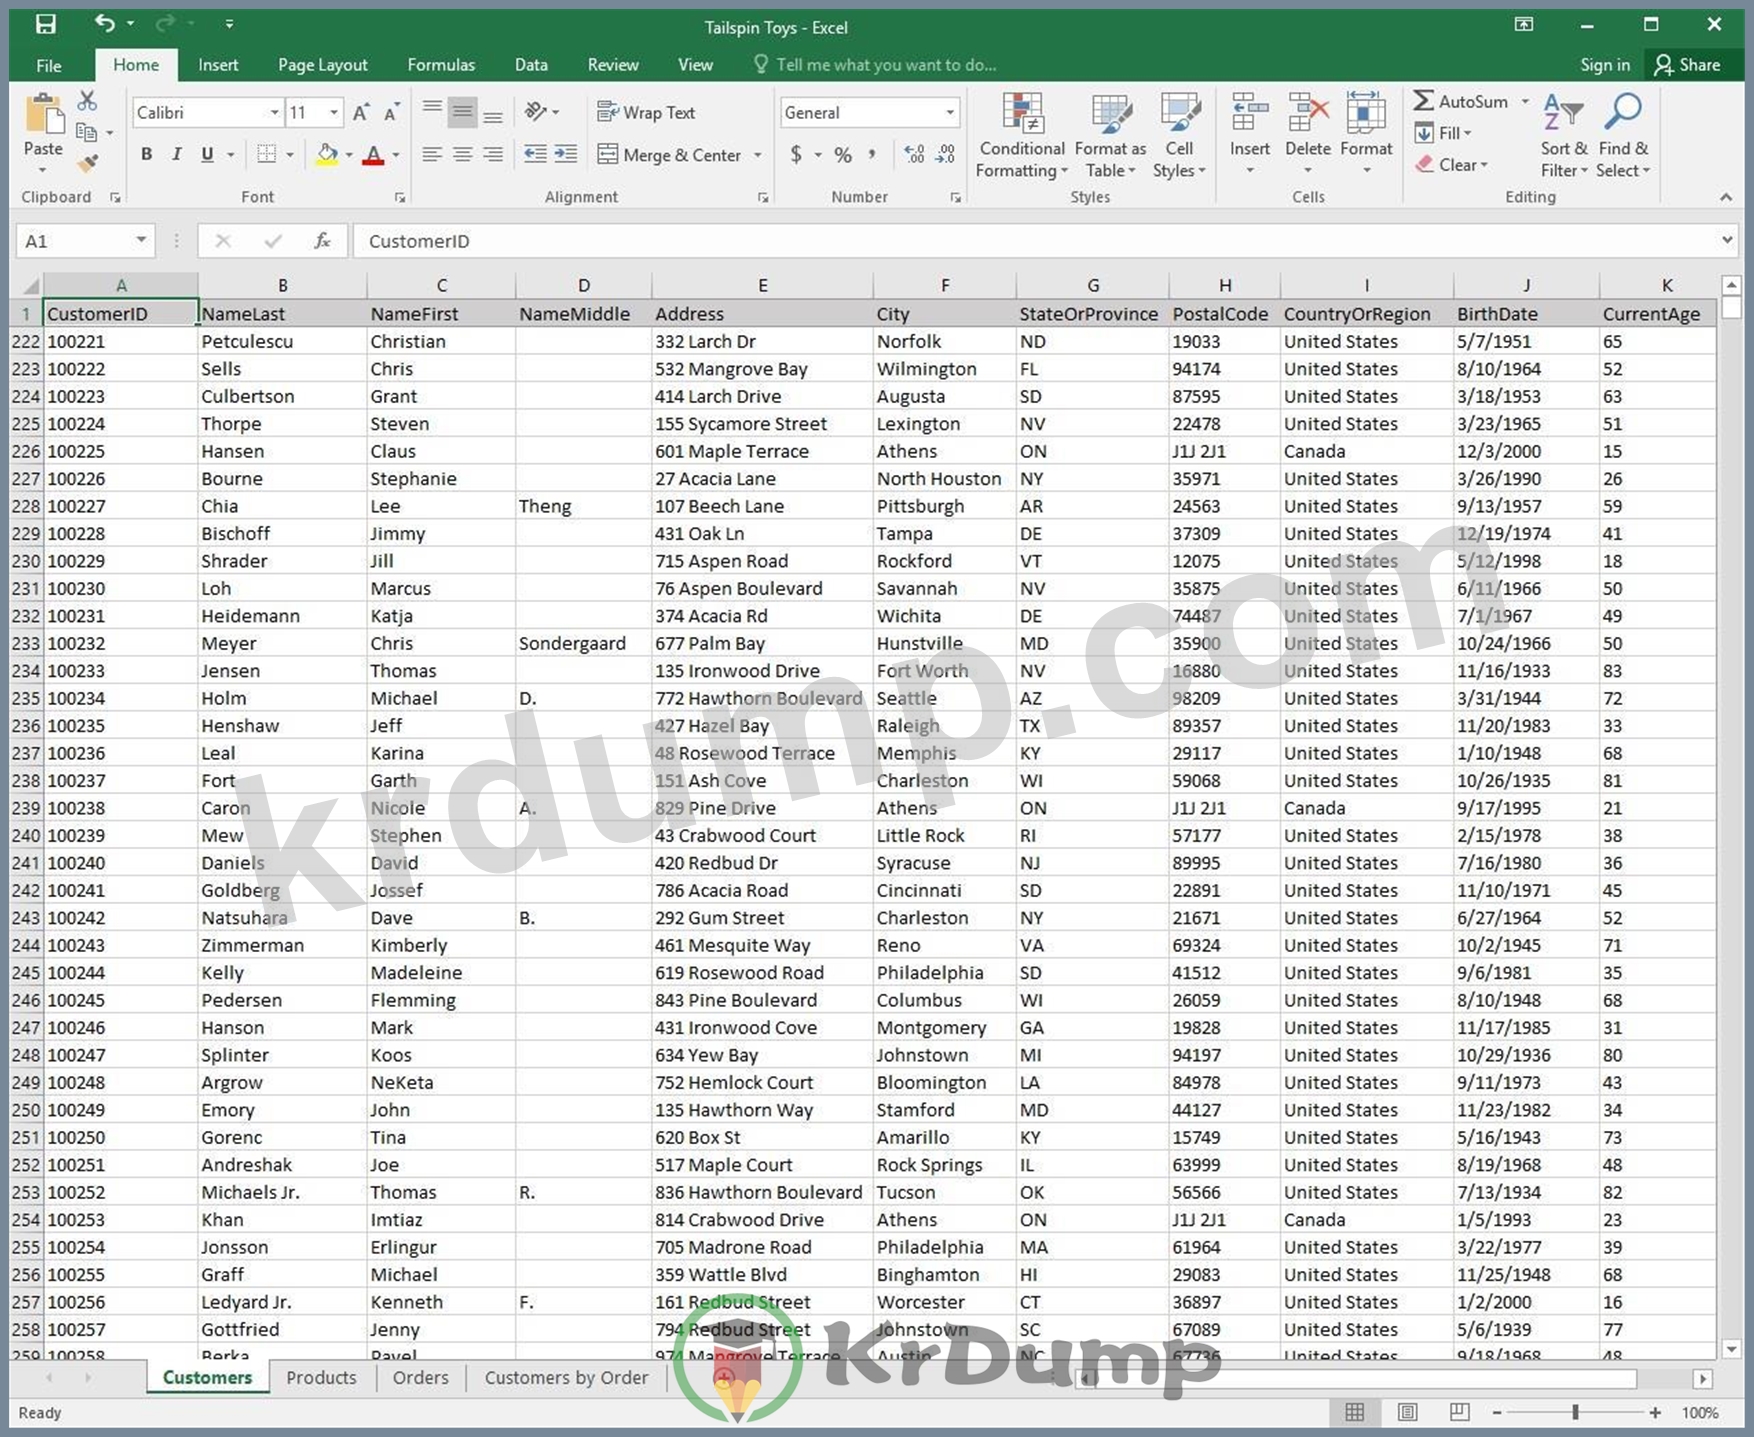Screen dimensions: 1754x1437
Task: Toggle Italic formatting
Action: pyautogui.click(x=176, y=154)
